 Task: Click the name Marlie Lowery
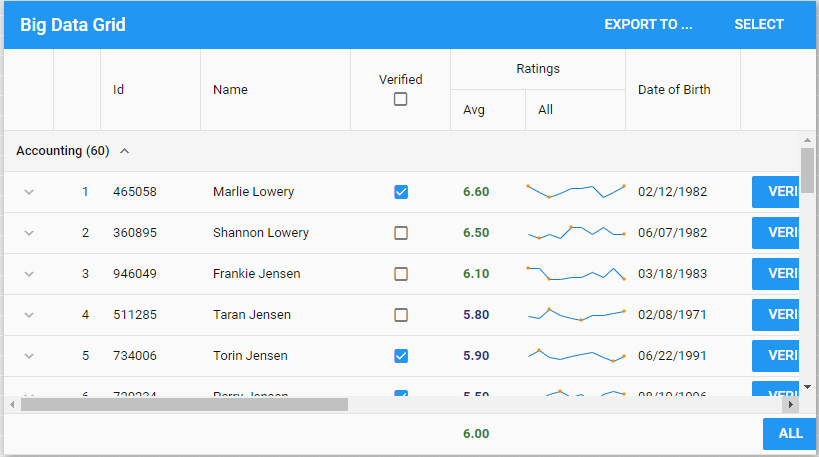click(253, 192)
